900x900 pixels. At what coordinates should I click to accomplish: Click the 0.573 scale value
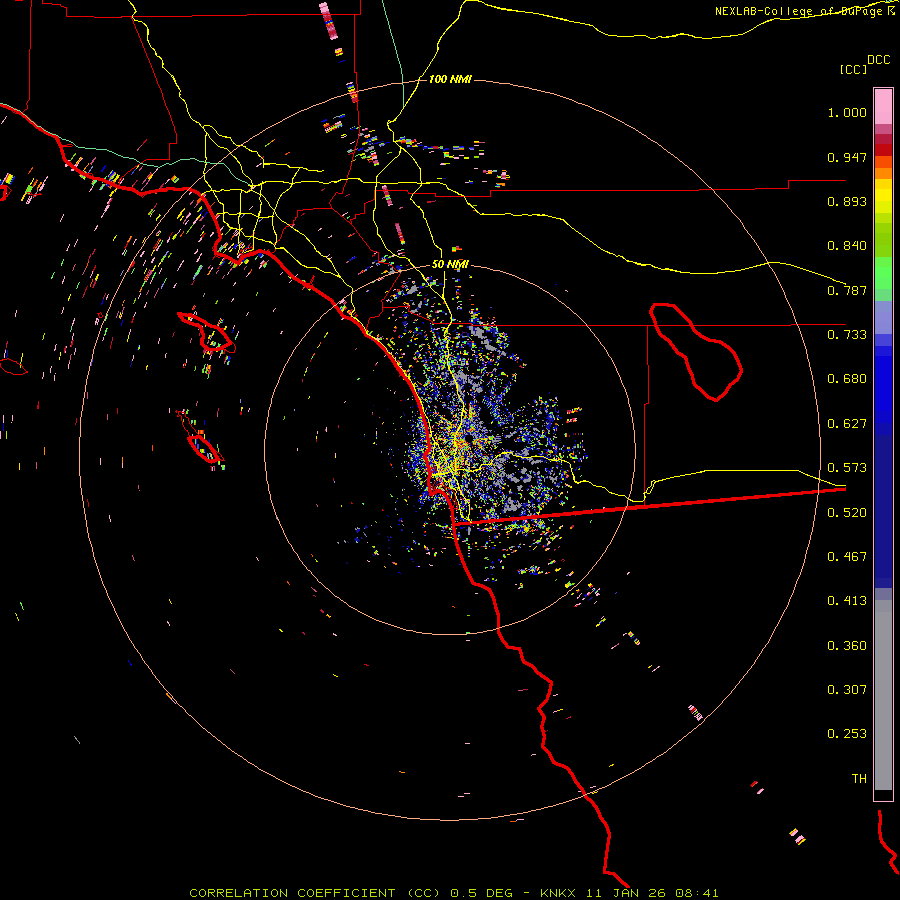[847, 468]
